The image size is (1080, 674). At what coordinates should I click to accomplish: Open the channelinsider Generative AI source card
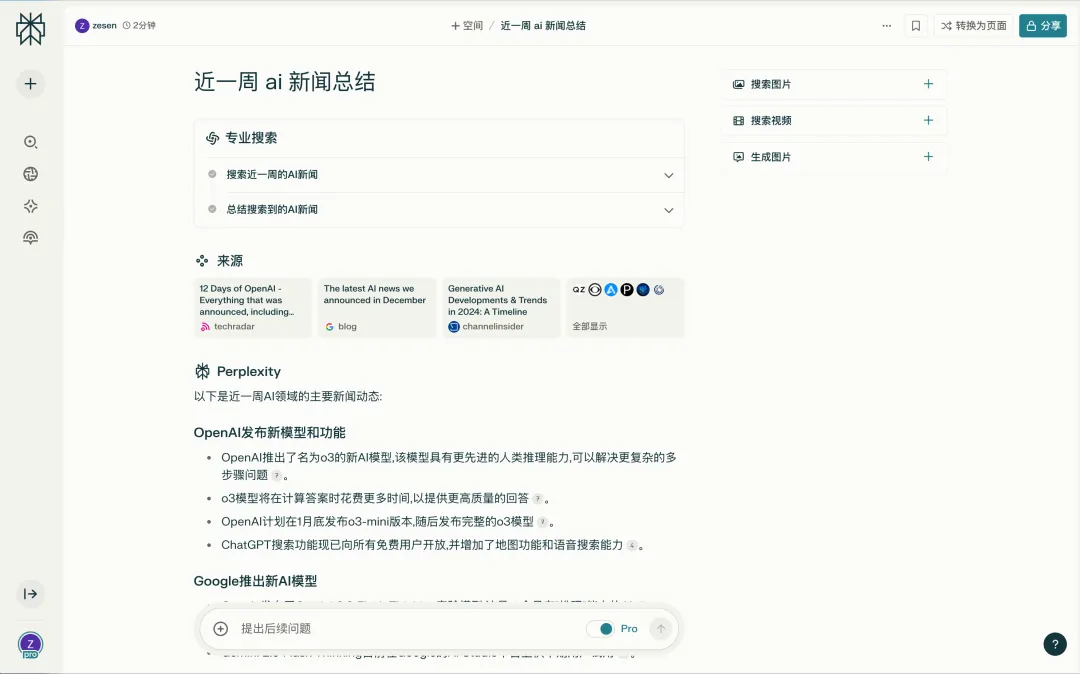click(x=501, y=308)
